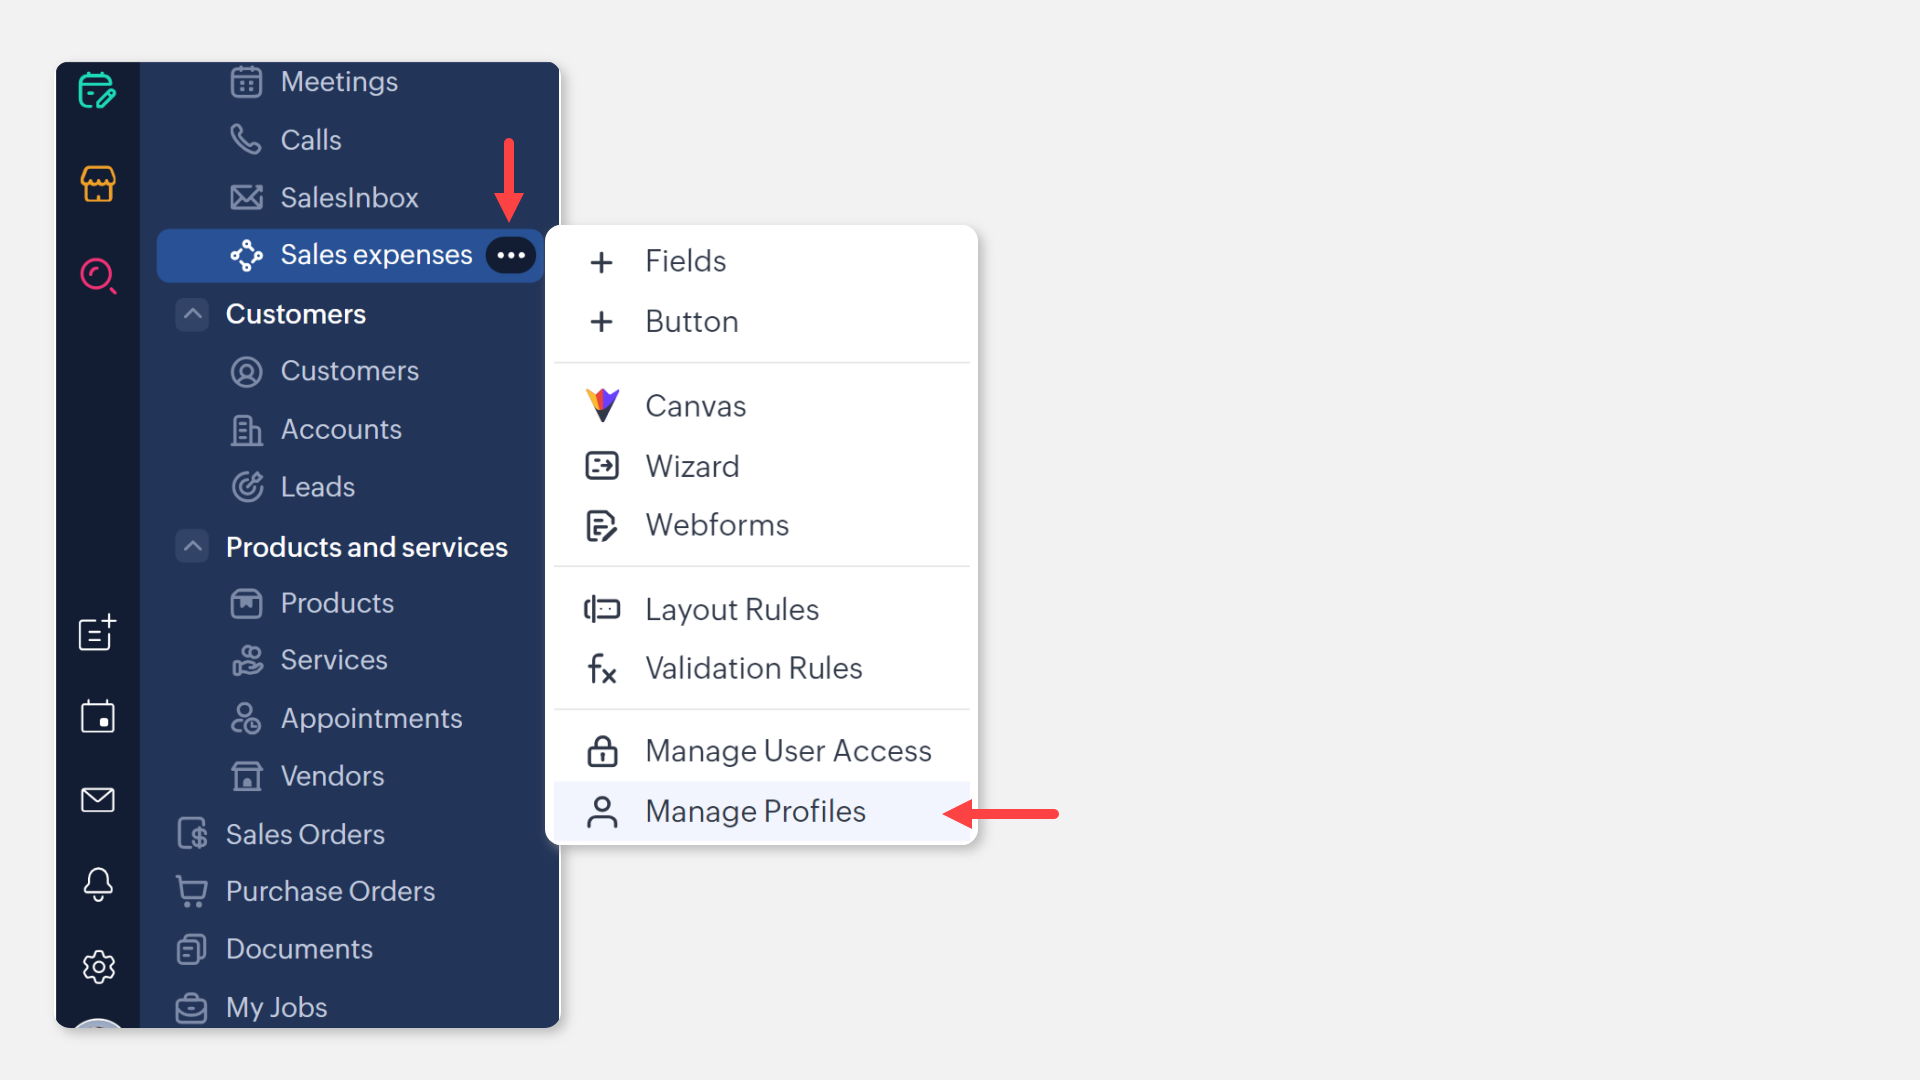Click the create note plus icon
The height and width of the screenshot is (1080, 1920).
pyautogui.click(x=98, y=633)
